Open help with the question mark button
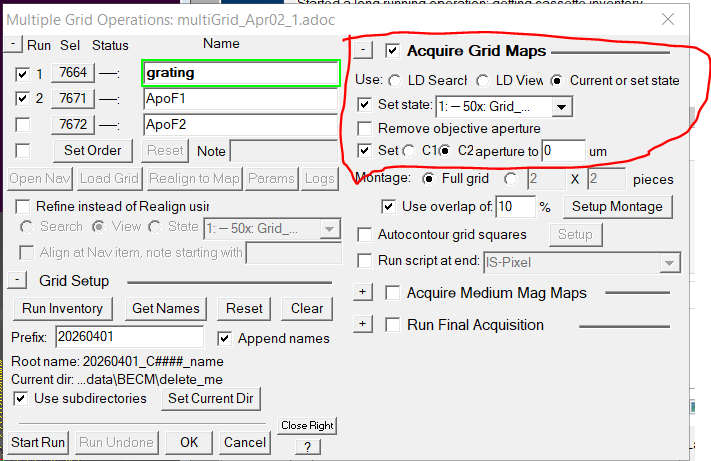 tap(307, 447)
